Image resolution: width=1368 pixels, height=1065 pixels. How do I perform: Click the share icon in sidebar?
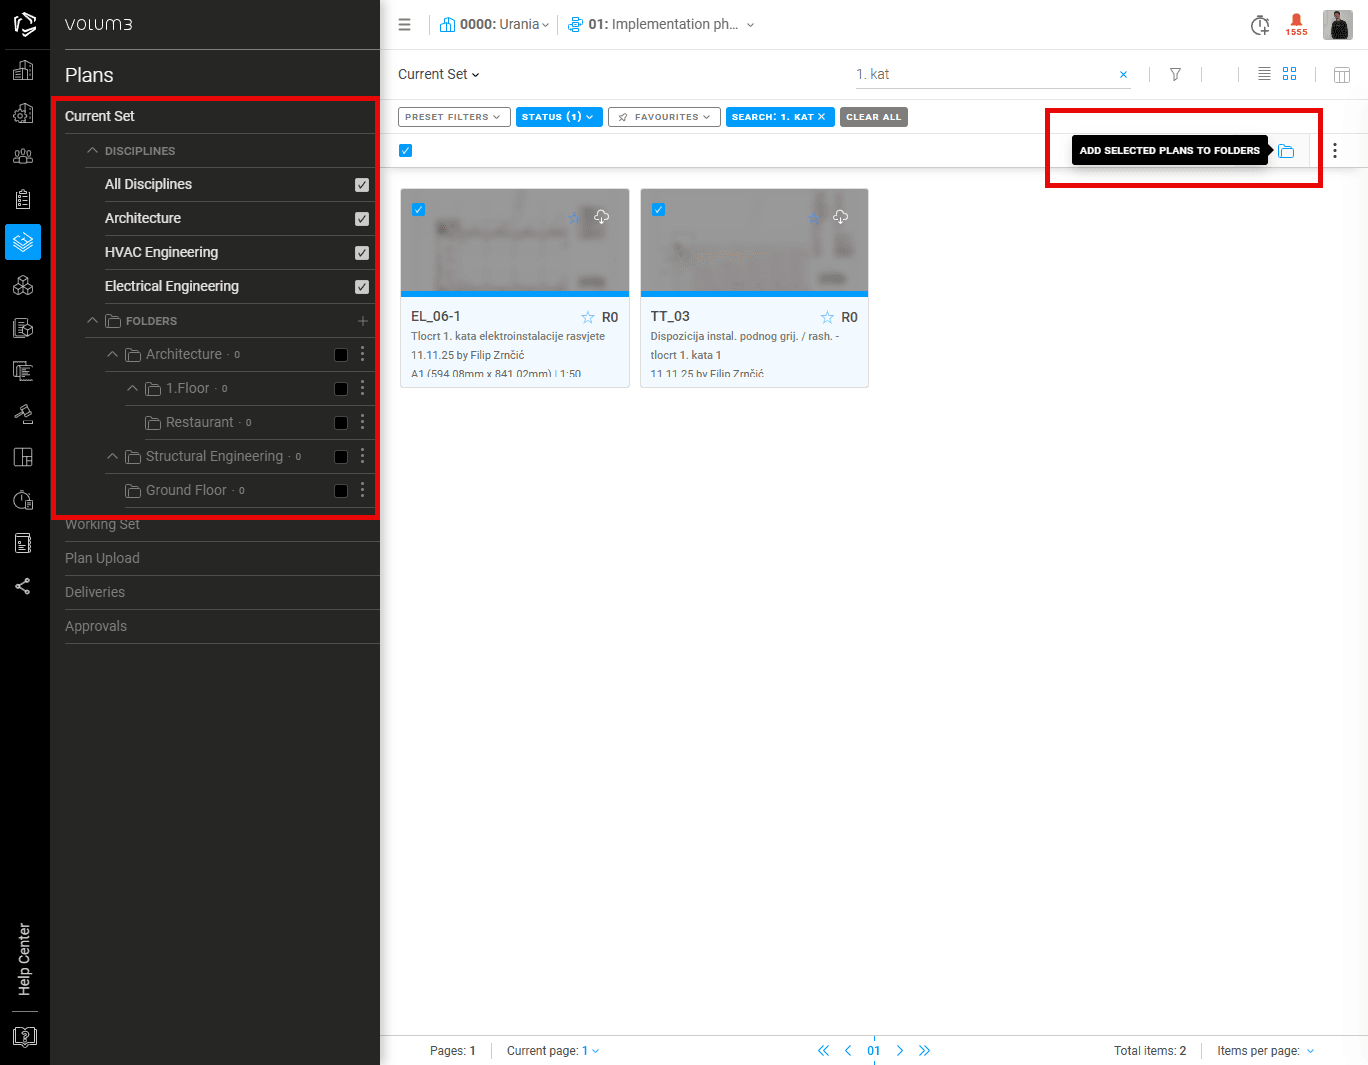click(23, 586)
